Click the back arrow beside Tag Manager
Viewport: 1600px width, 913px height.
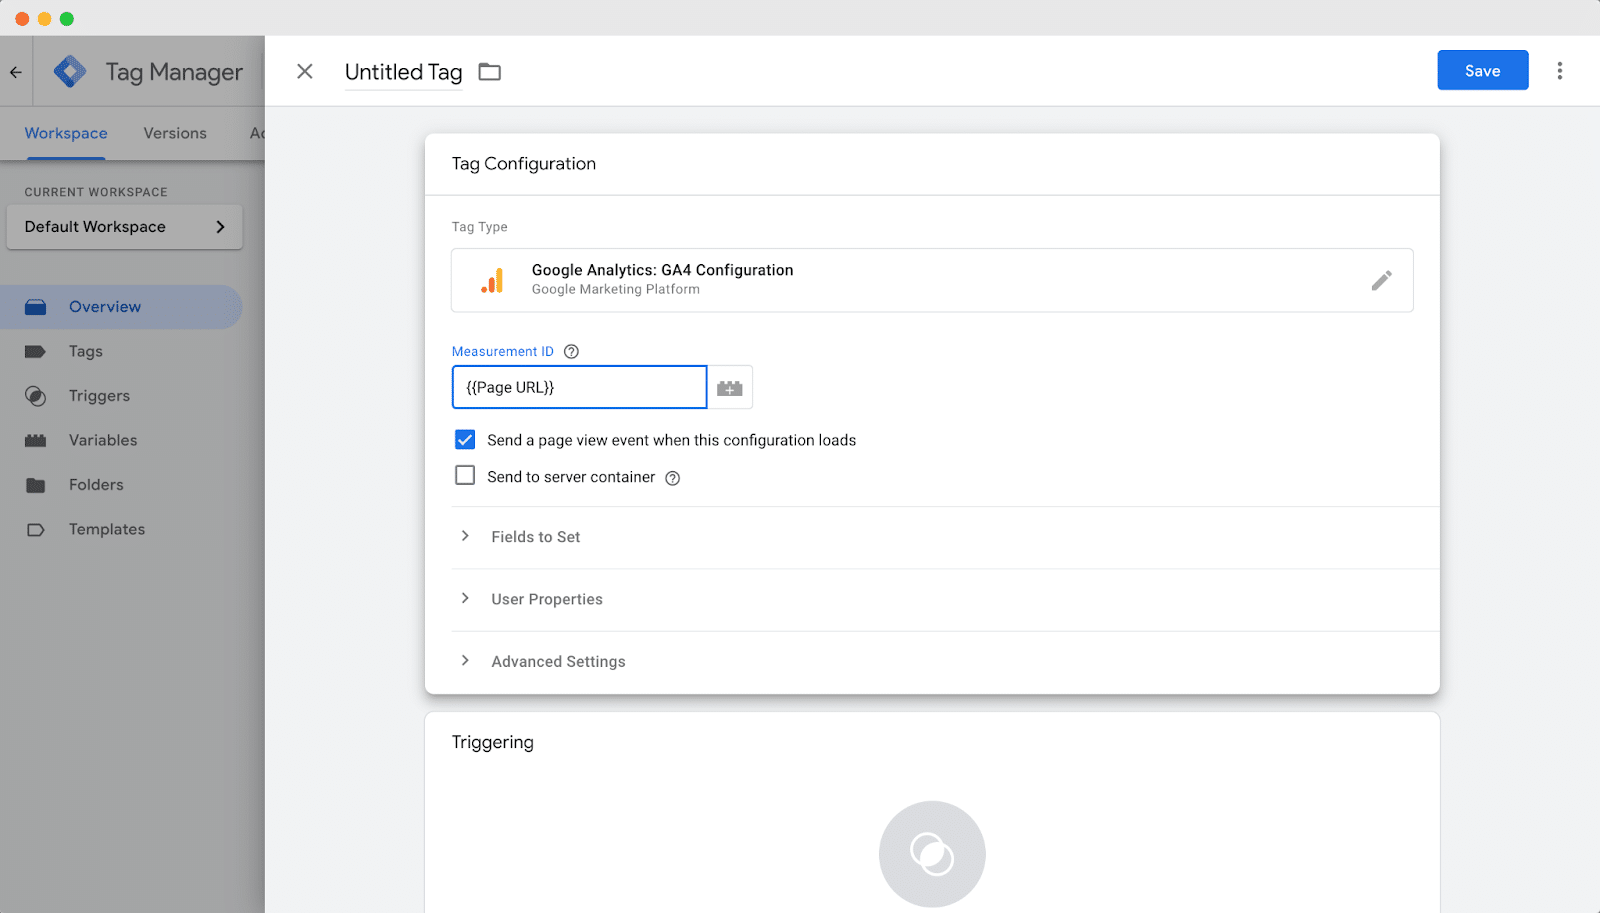click(x=16, y=72)
